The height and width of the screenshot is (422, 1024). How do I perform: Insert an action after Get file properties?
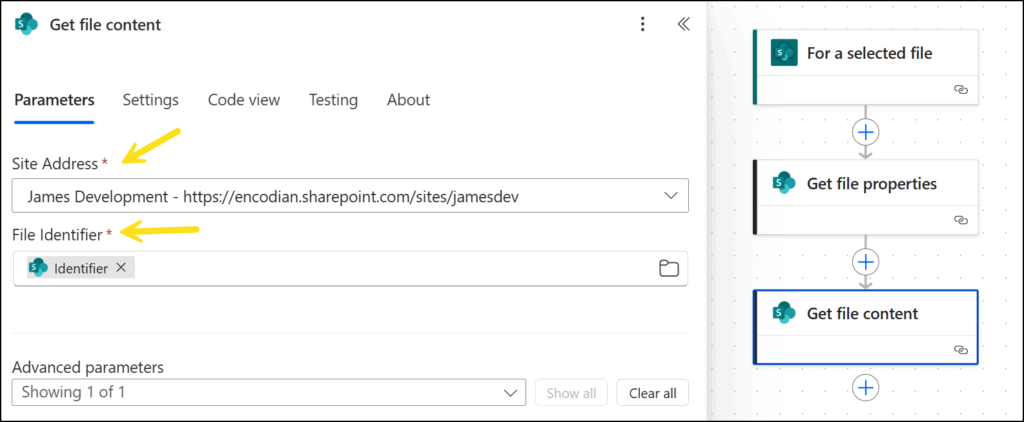coord(866,263)
